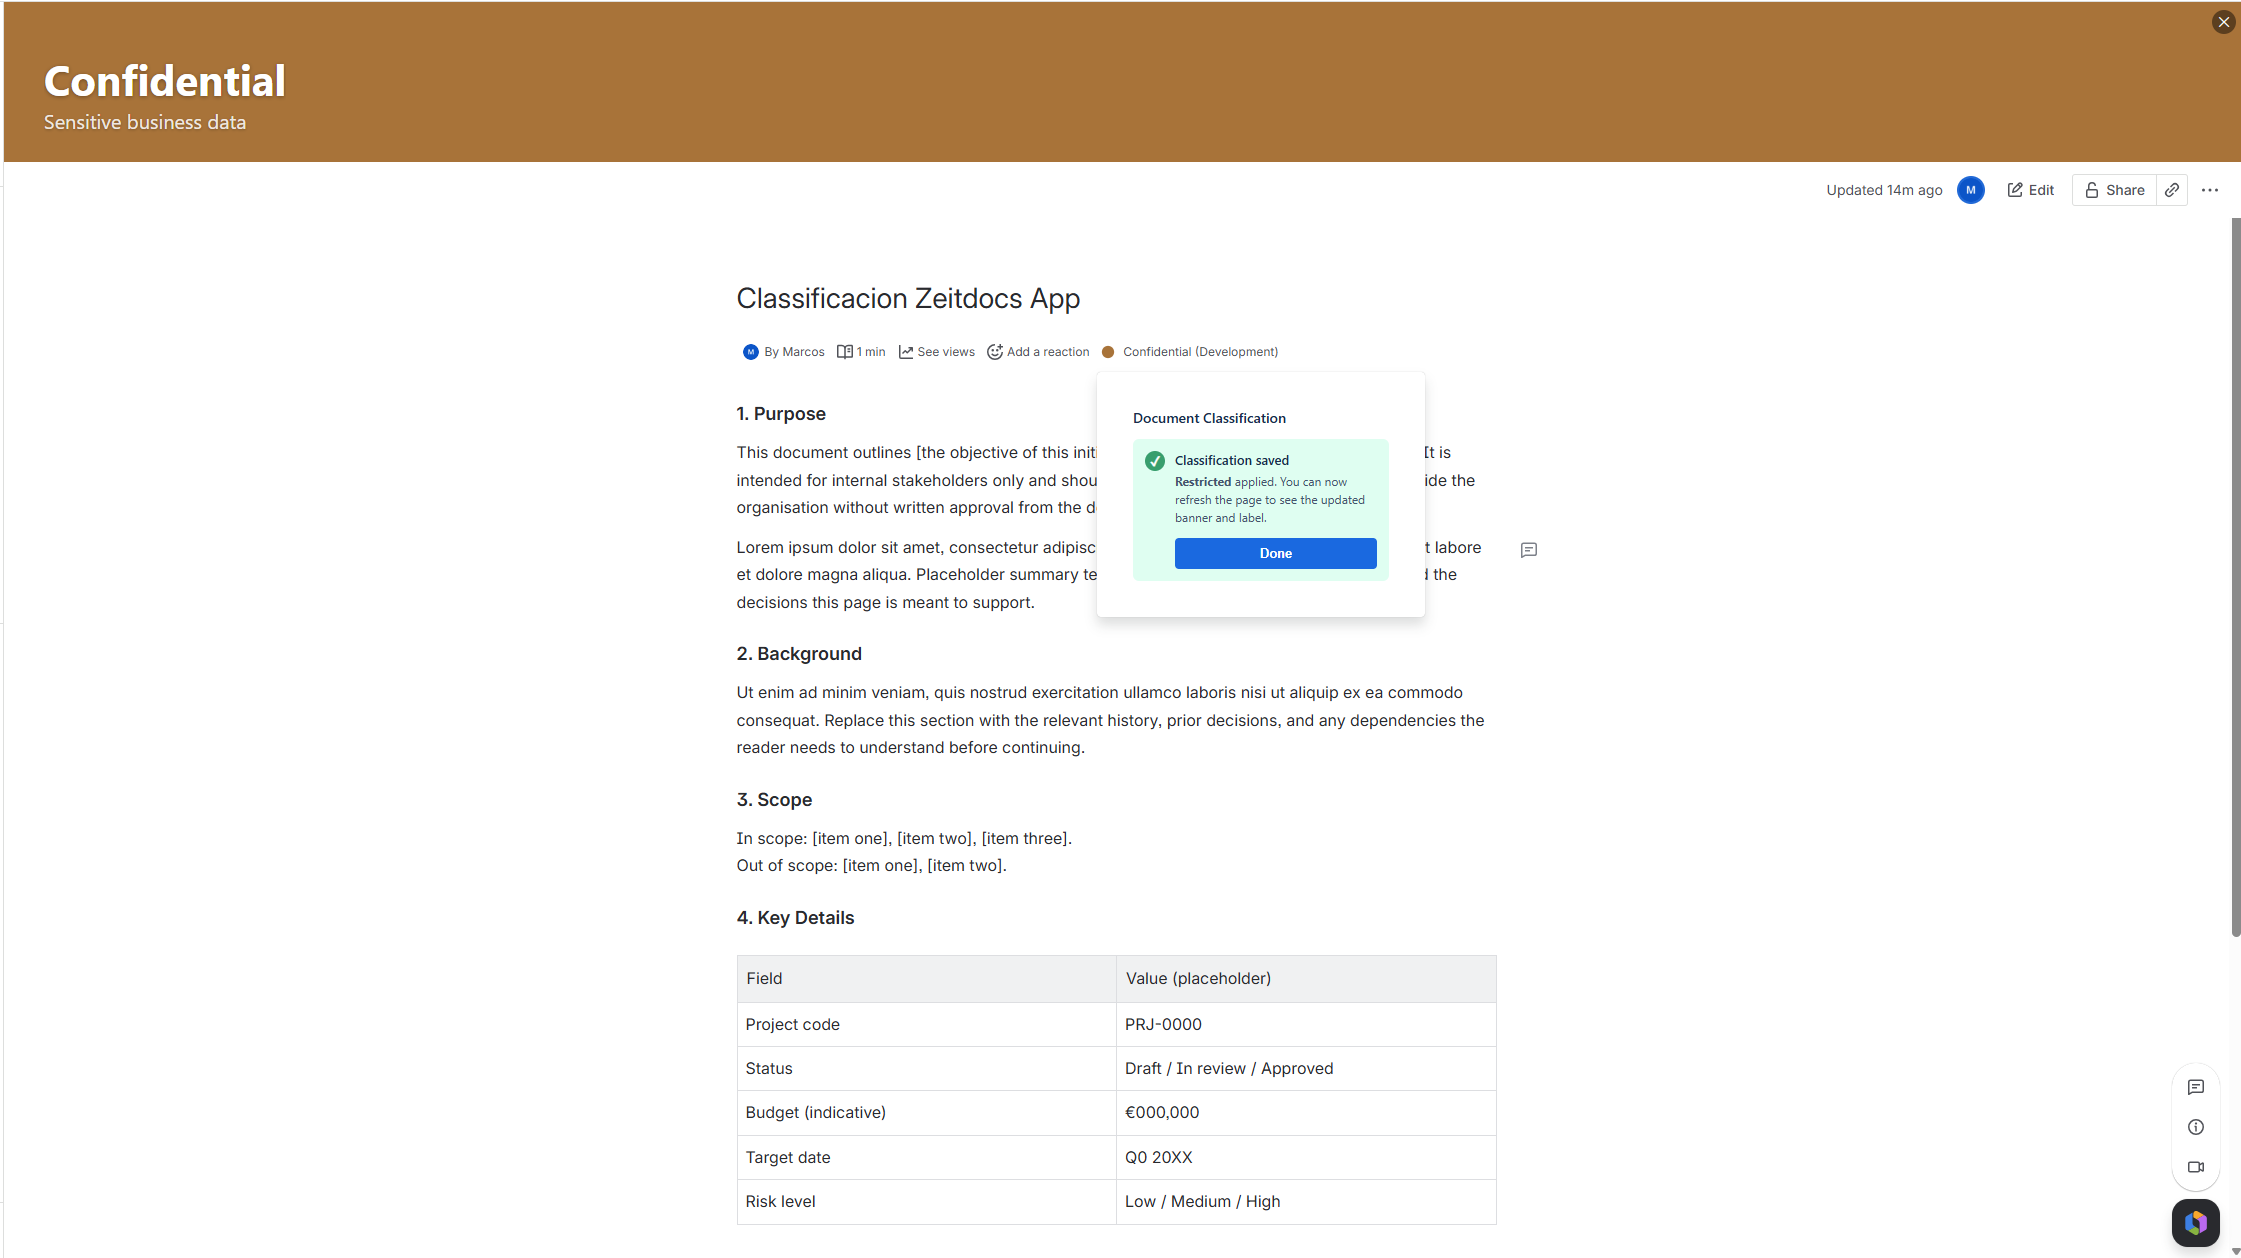Close the classification banner with X
The width and height of the screenshot is (2241, 1258).
[x=2223, y=22]
